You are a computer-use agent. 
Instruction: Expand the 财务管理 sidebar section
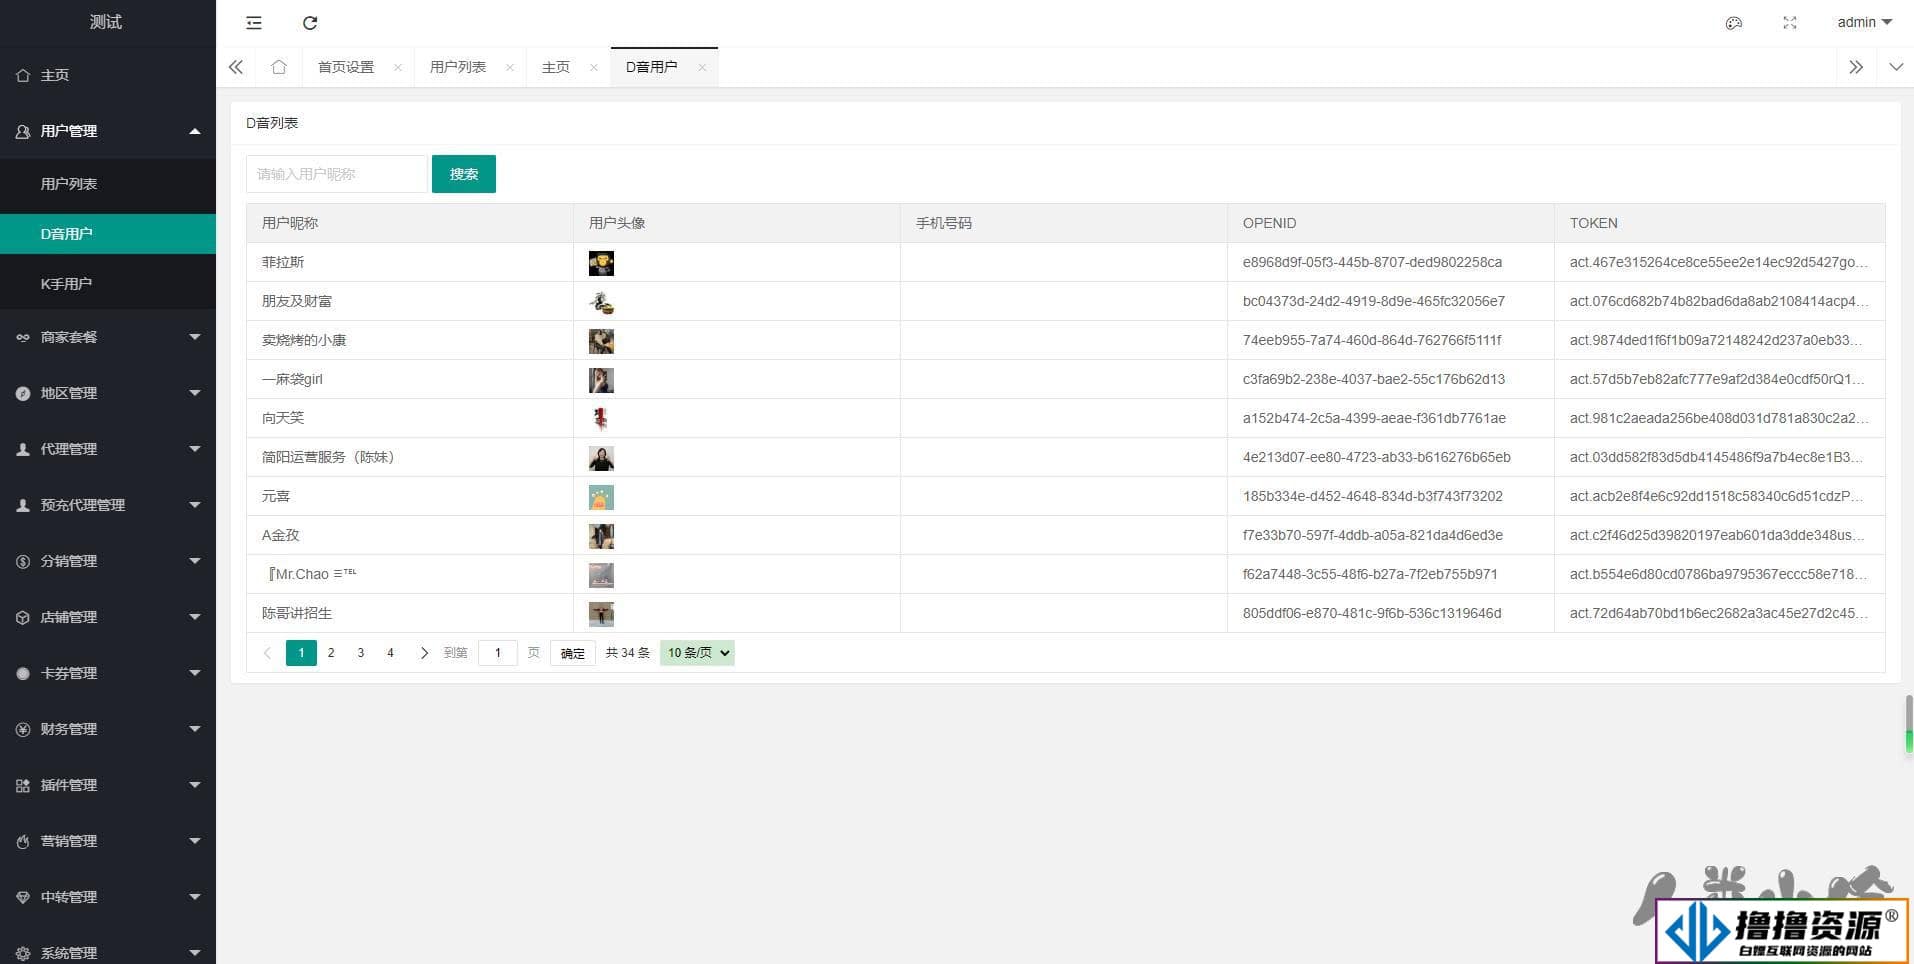click(x=108, y=729)
